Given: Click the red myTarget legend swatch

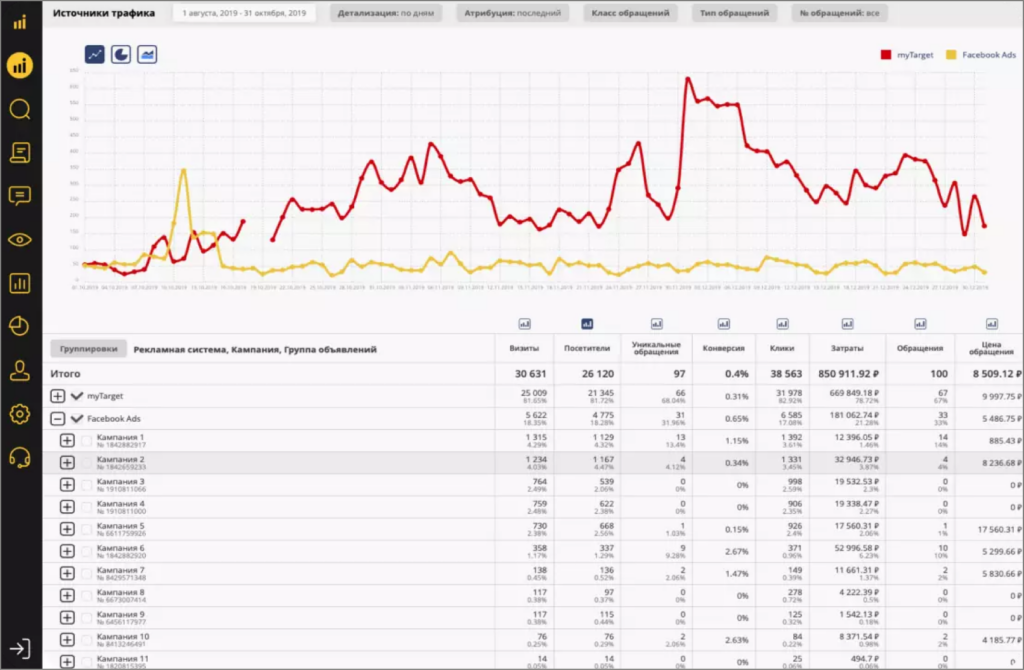Looking at the screenshot, I should [886, 55].
